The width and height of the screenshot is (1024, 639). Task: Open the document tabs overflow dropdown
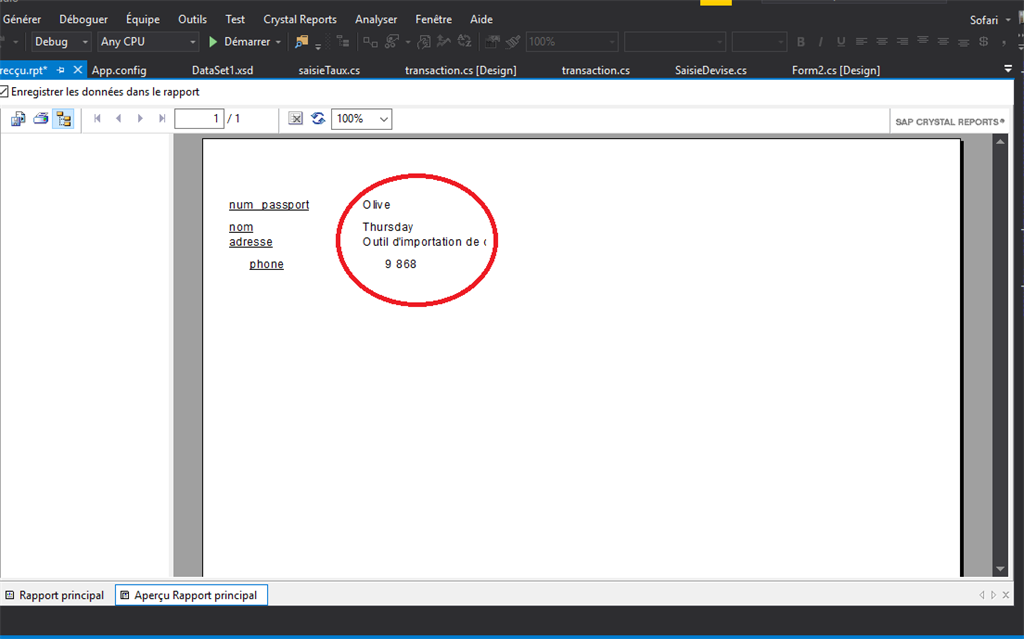coord(1008,69)
